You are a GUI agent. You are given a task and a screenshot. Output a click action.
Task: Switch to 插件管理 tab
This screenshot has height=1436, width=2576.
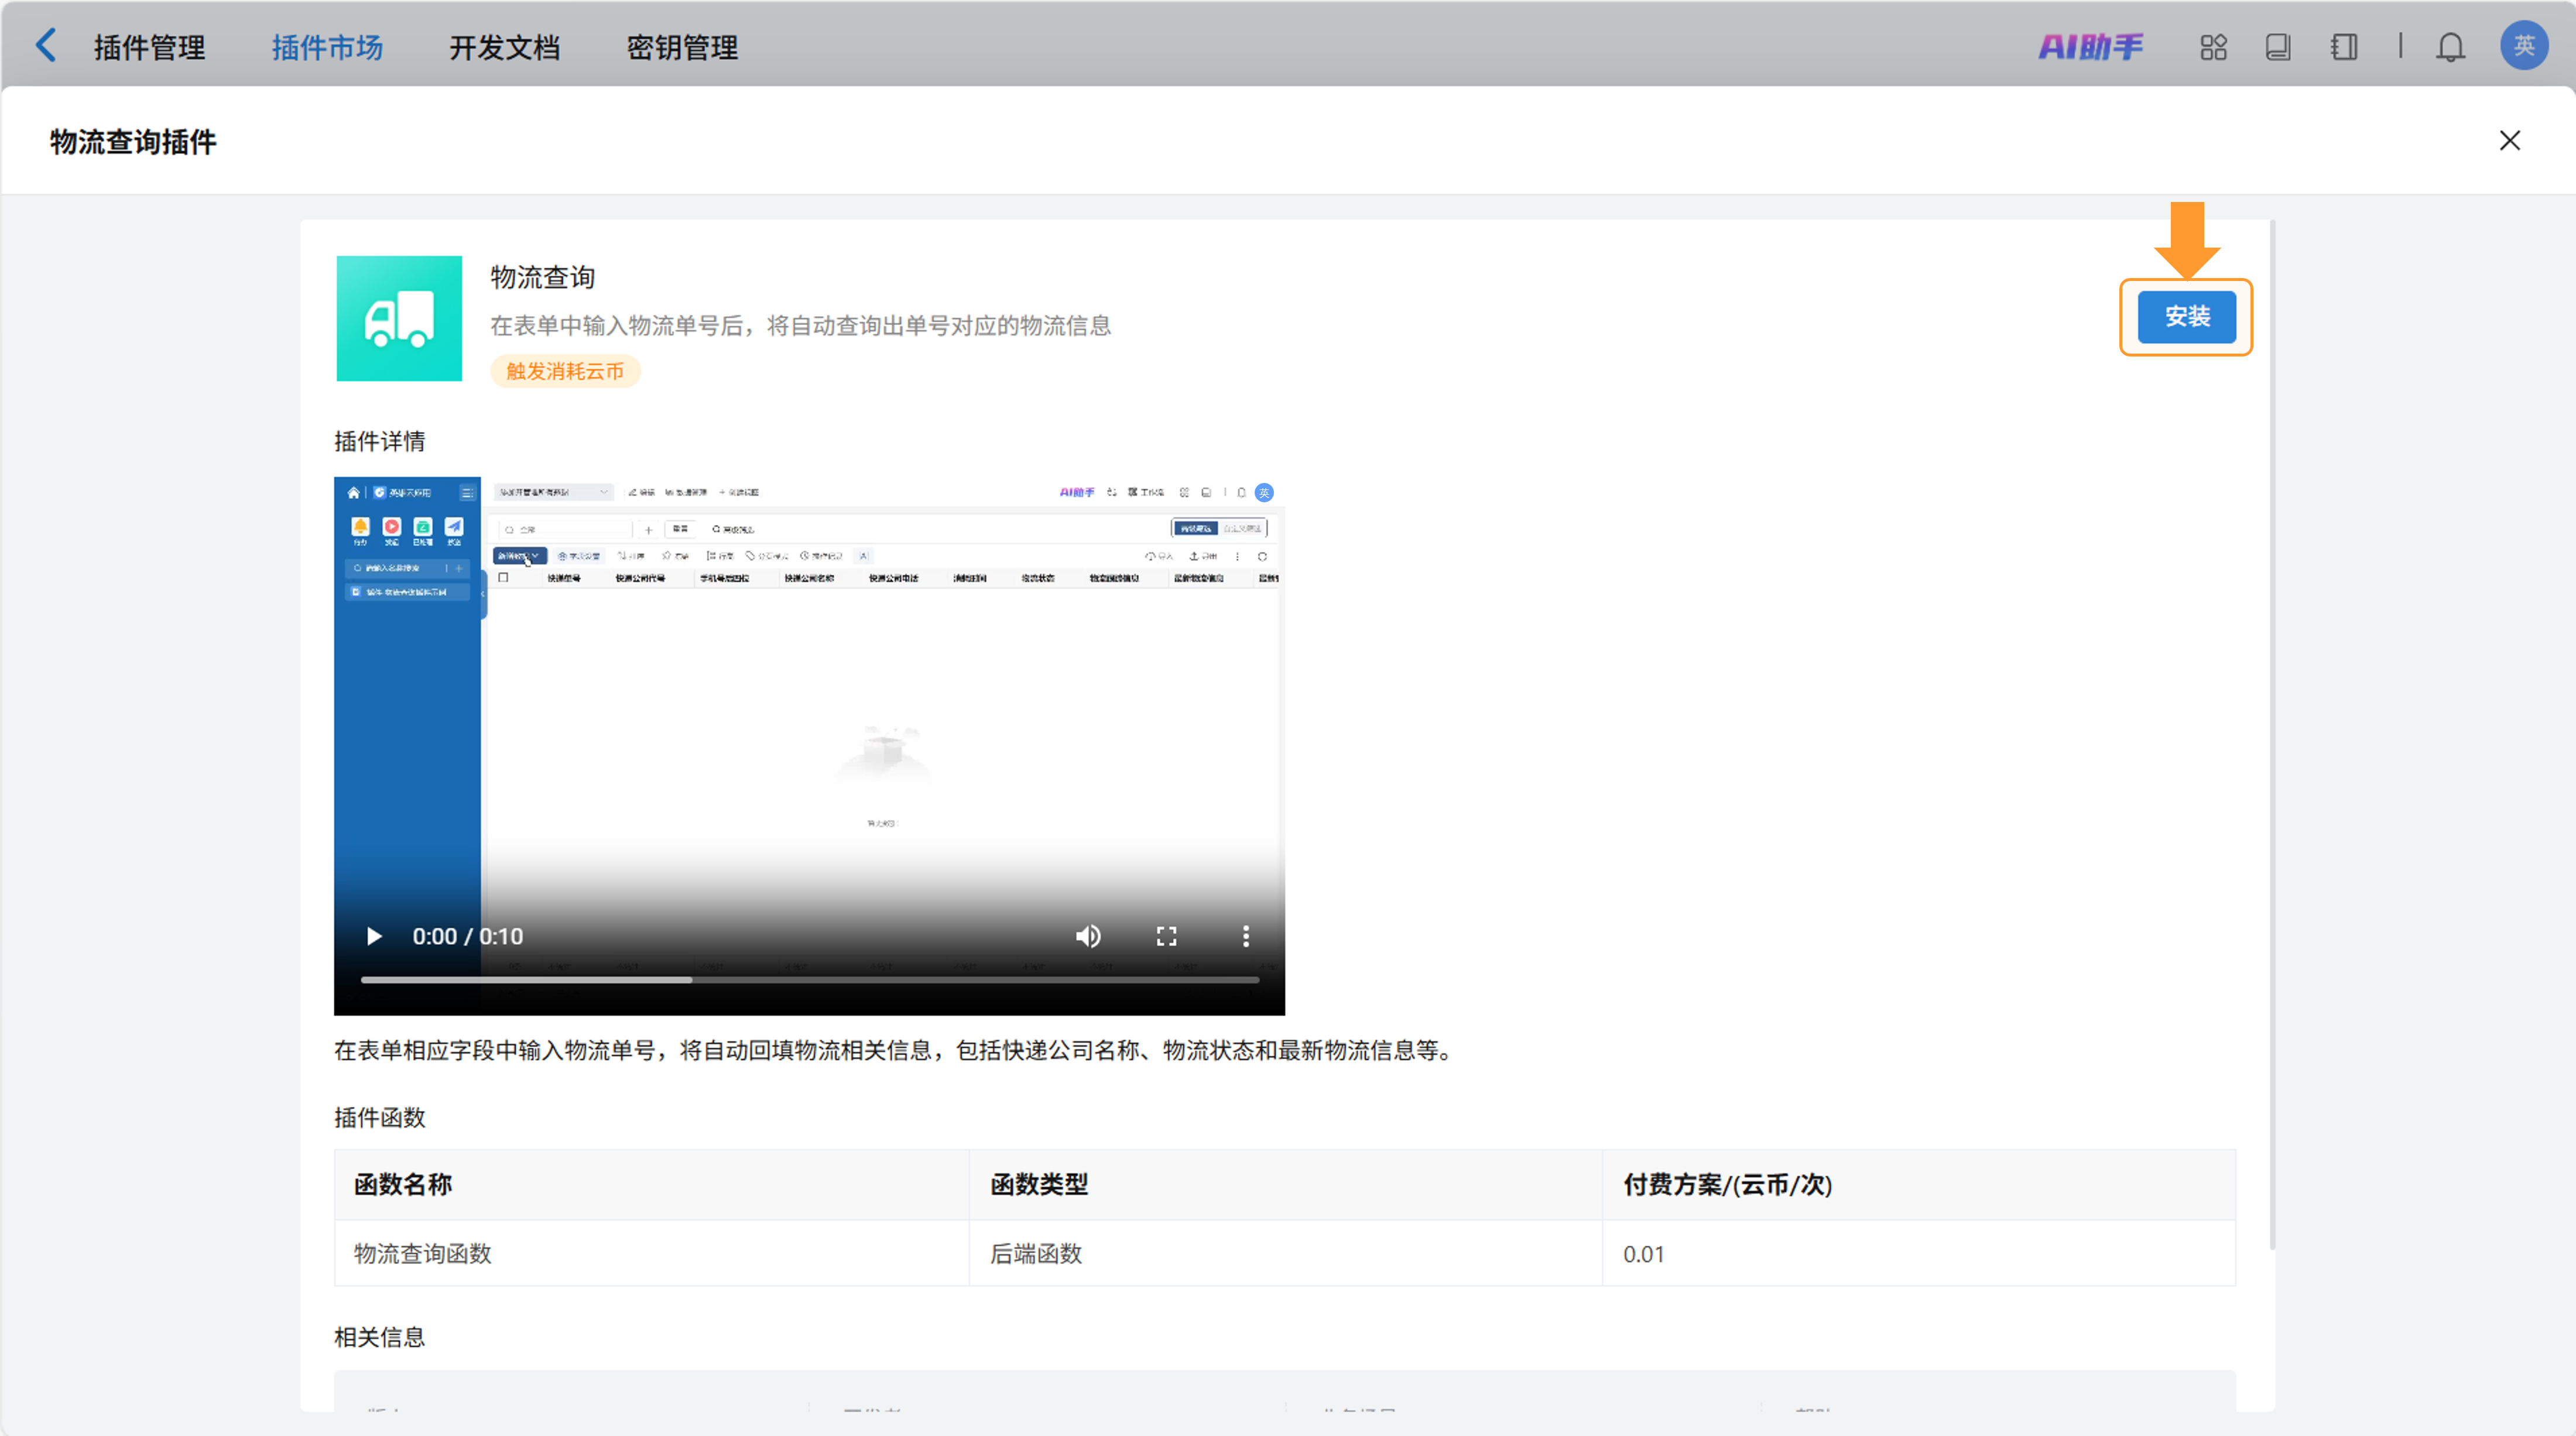[150, 47]
